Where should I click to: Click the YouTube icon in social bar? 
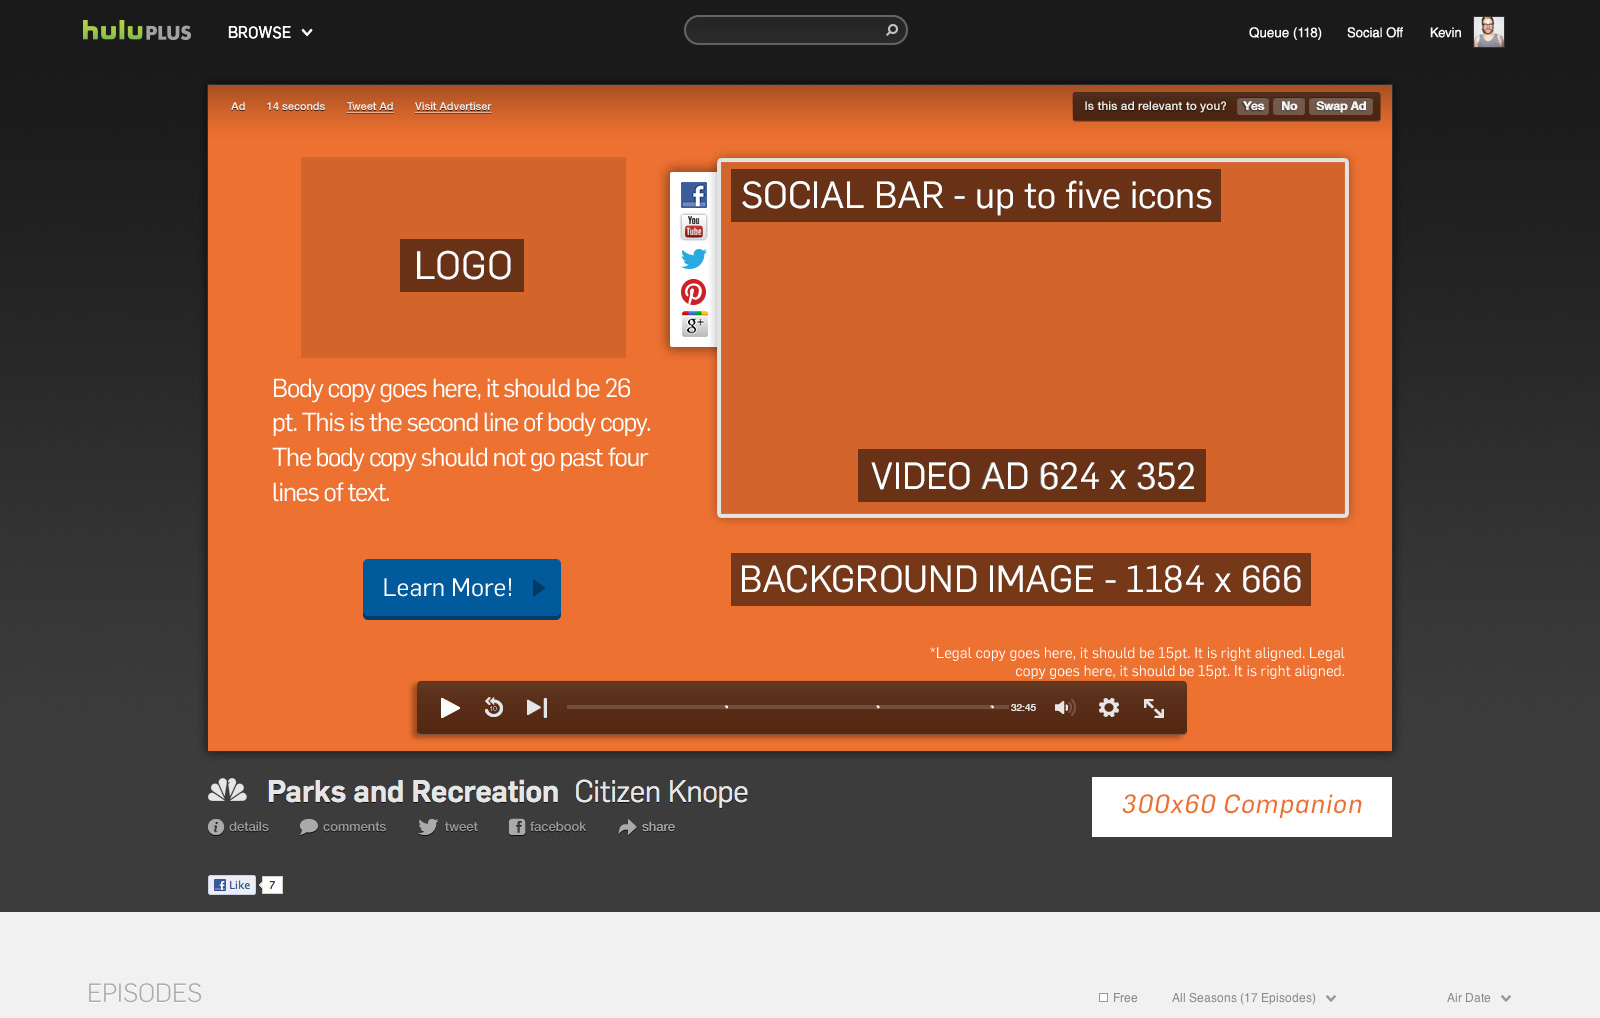pos(694,227)
